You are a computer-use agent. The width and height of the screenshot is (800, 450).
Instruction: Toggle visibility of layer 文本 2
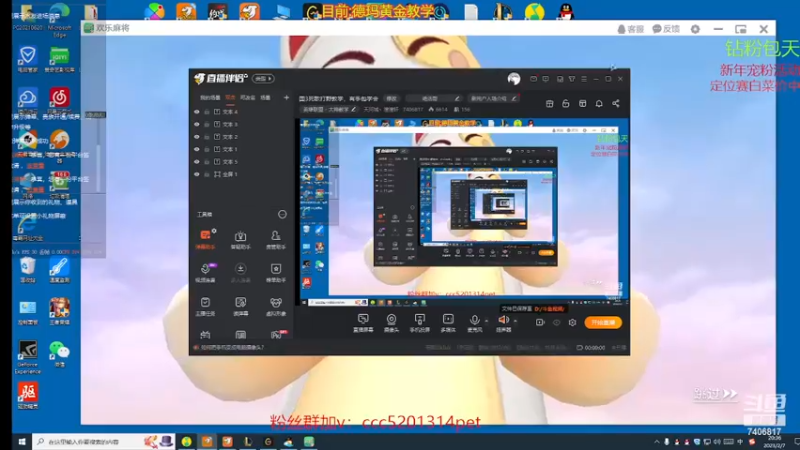[196, 137]
